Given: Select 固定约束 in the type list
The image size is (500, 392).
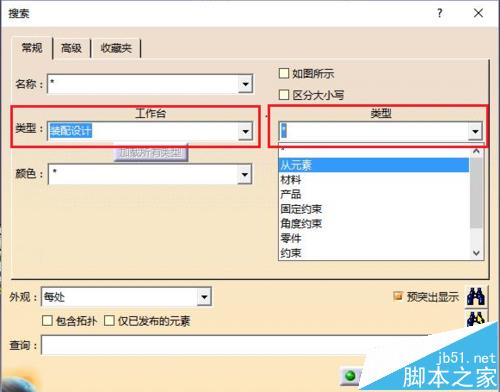Looking at the screenshot, I should click(x=374, y=209).
